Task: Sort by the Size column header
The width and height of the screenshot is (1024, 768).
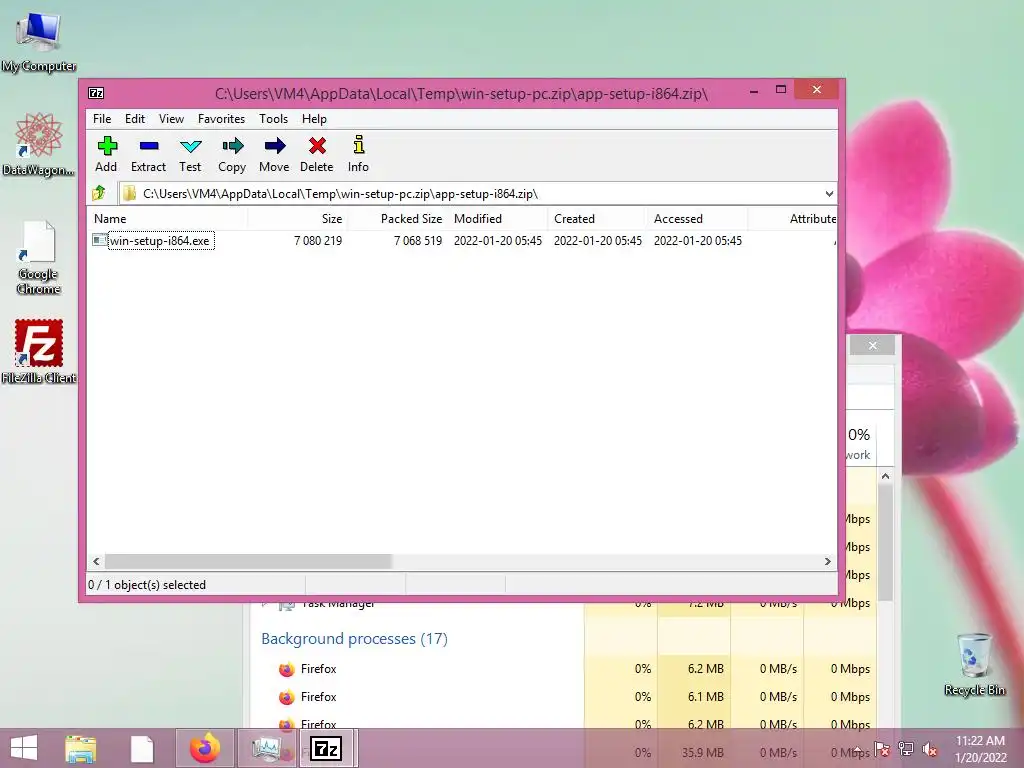Action: (x=297, y=219)
